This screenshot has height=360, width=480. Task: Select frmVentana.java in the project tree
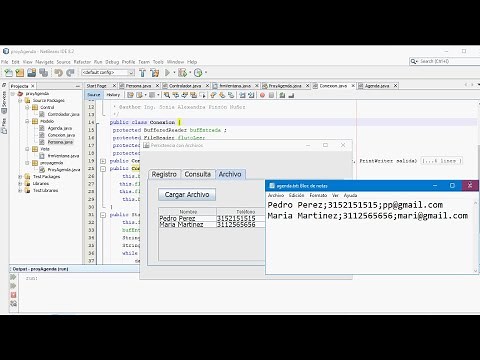[x=63, y=156]
